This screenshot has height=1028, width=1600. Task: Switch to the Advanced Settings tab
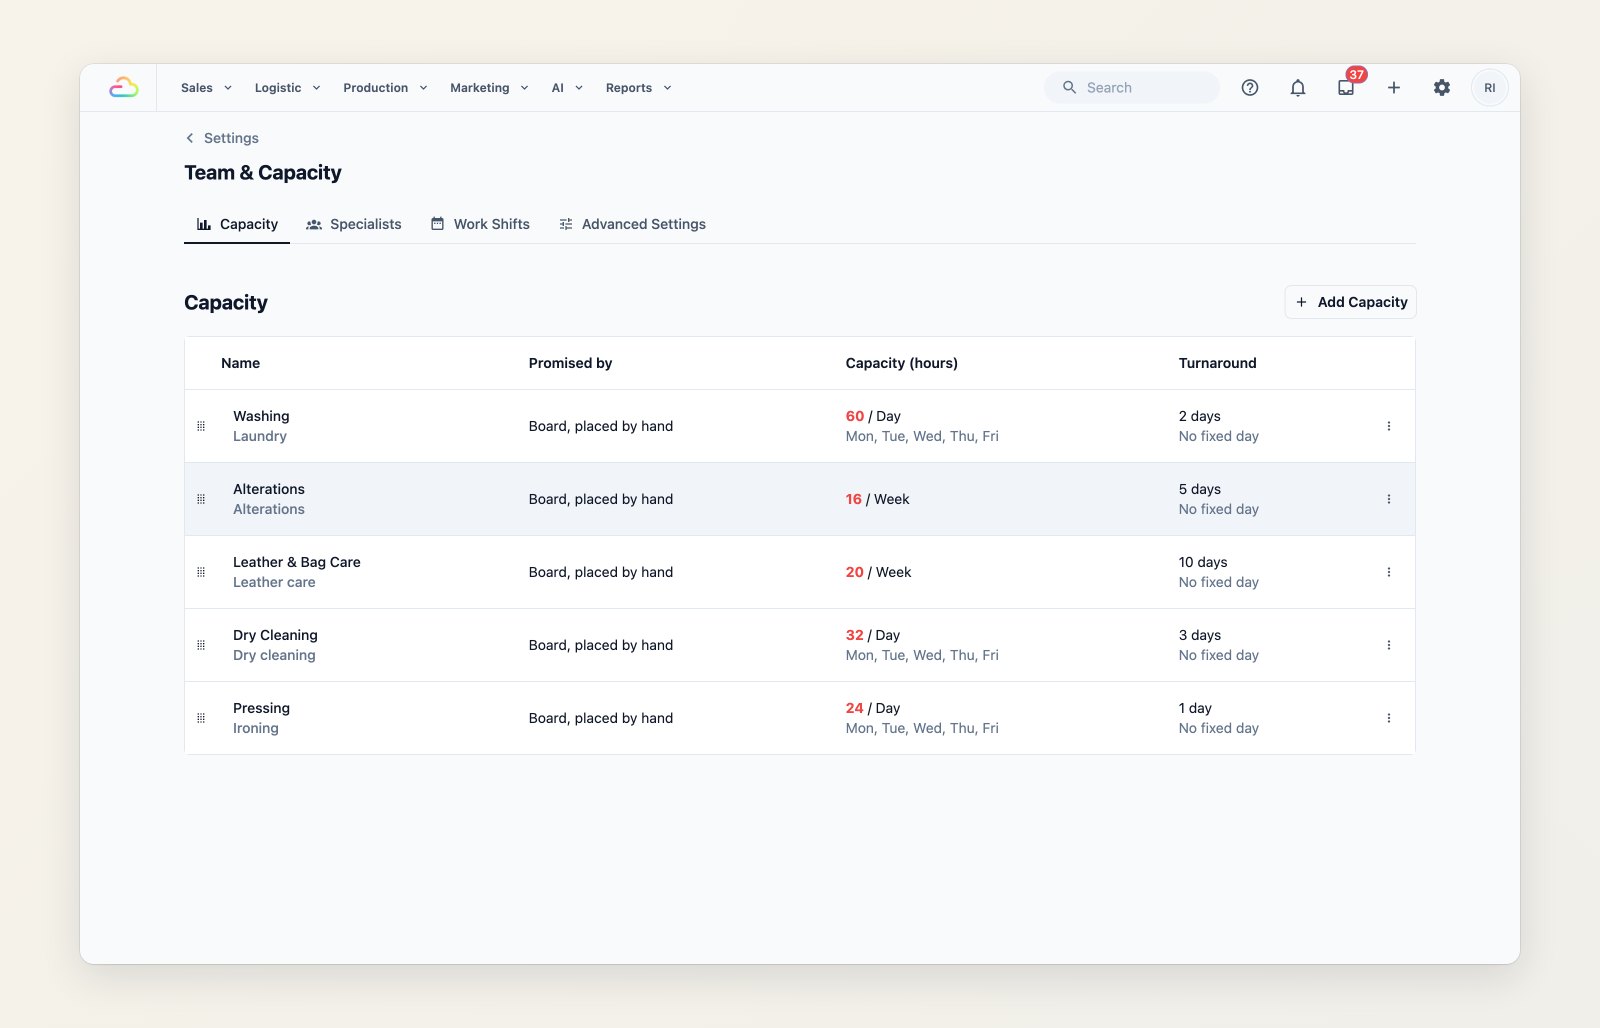point(632,224)
